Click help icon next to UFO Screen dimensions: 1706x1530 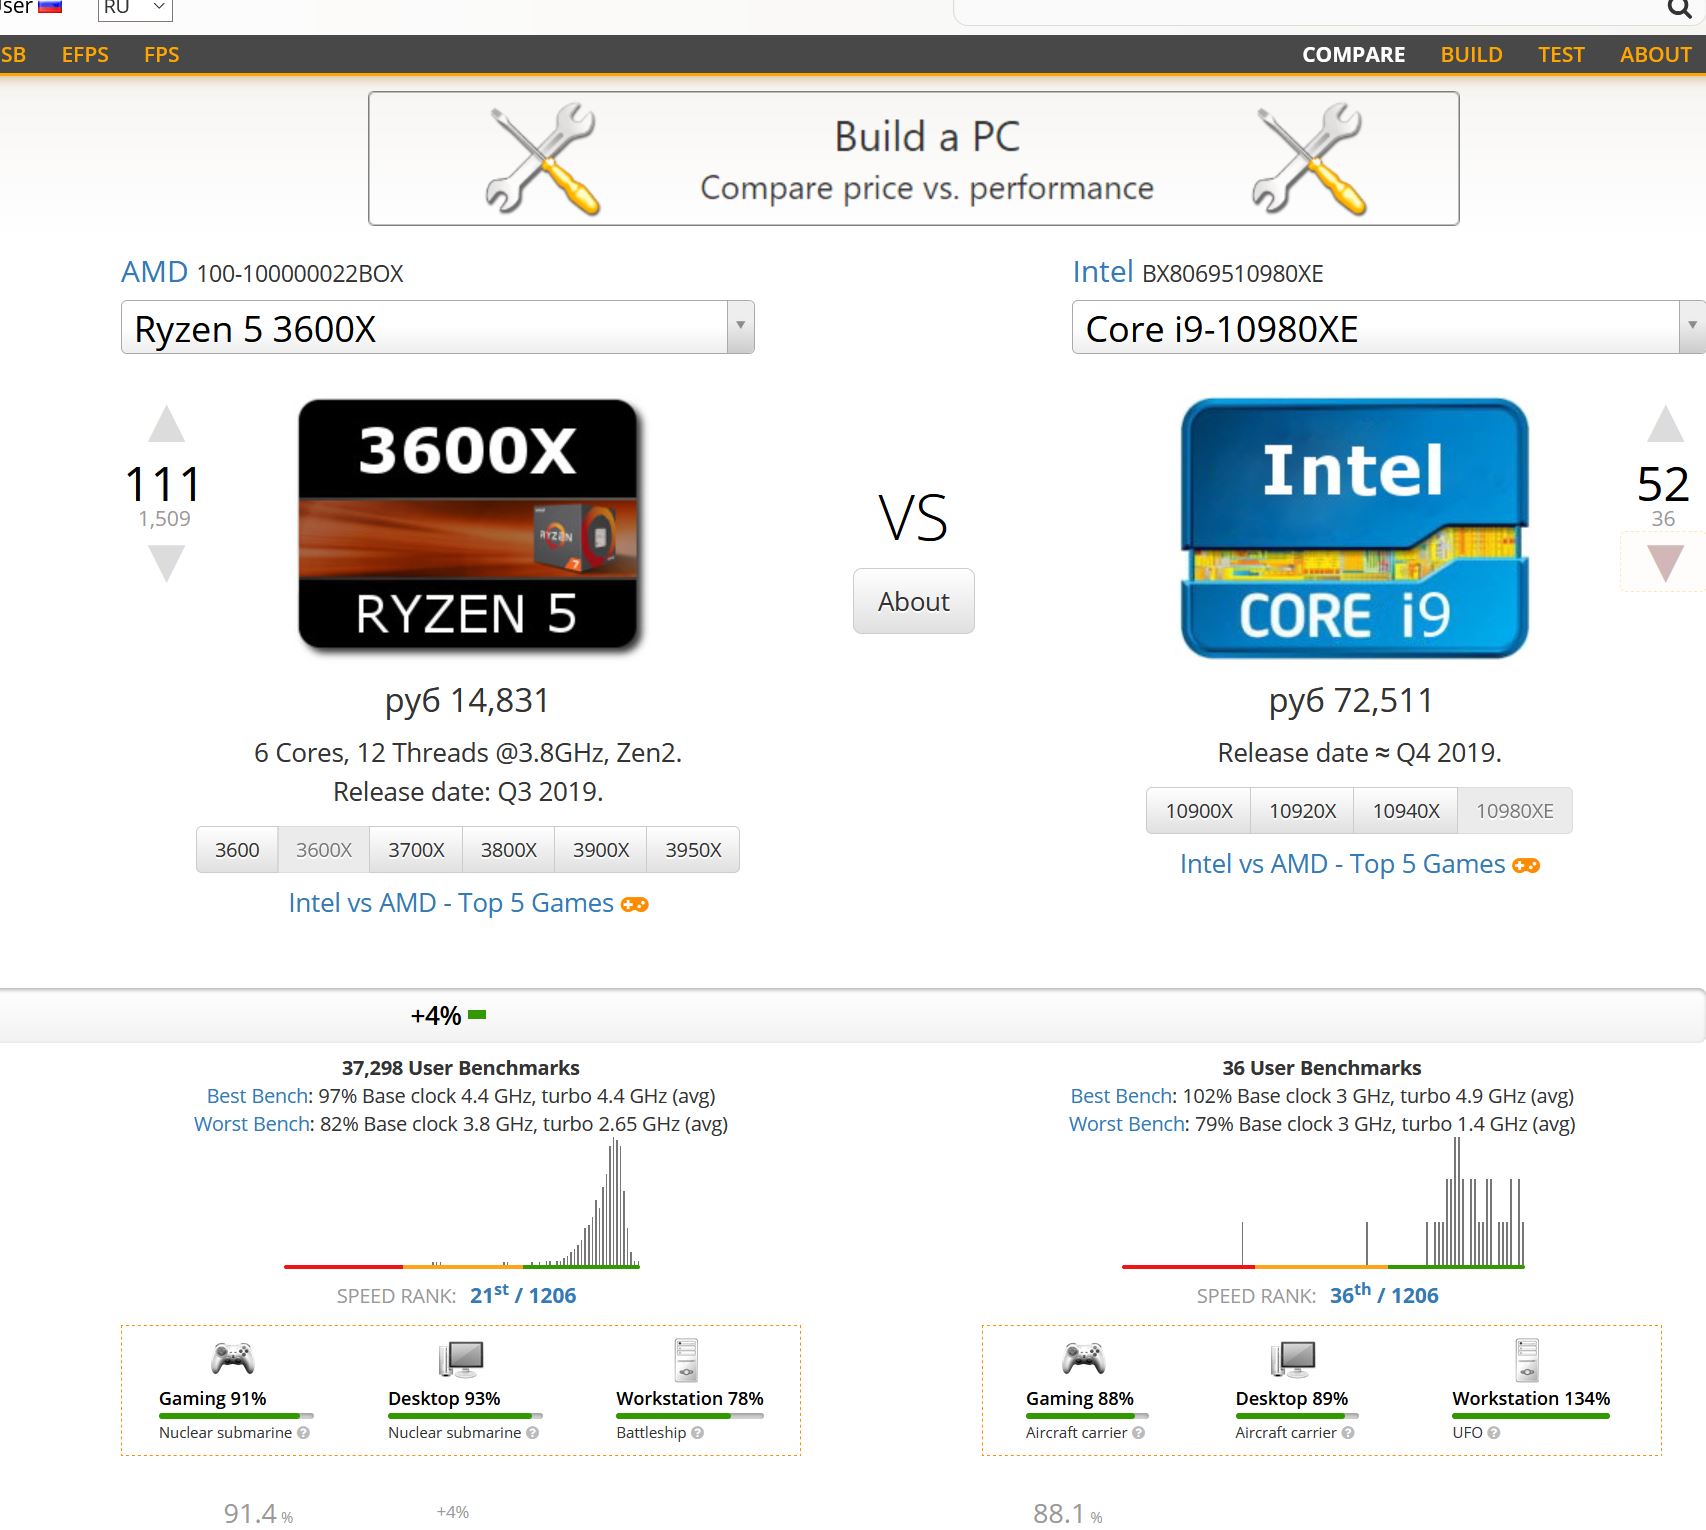point(1494,1433)
